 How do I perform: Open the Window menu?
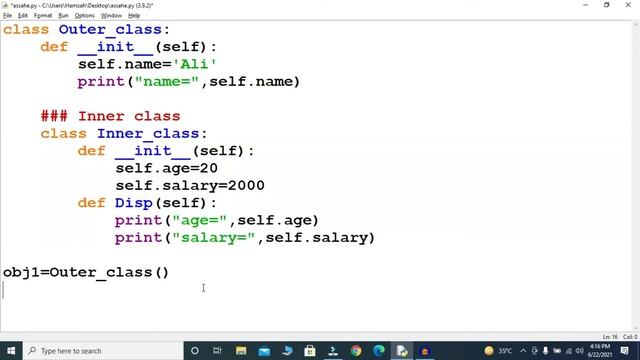111,16
